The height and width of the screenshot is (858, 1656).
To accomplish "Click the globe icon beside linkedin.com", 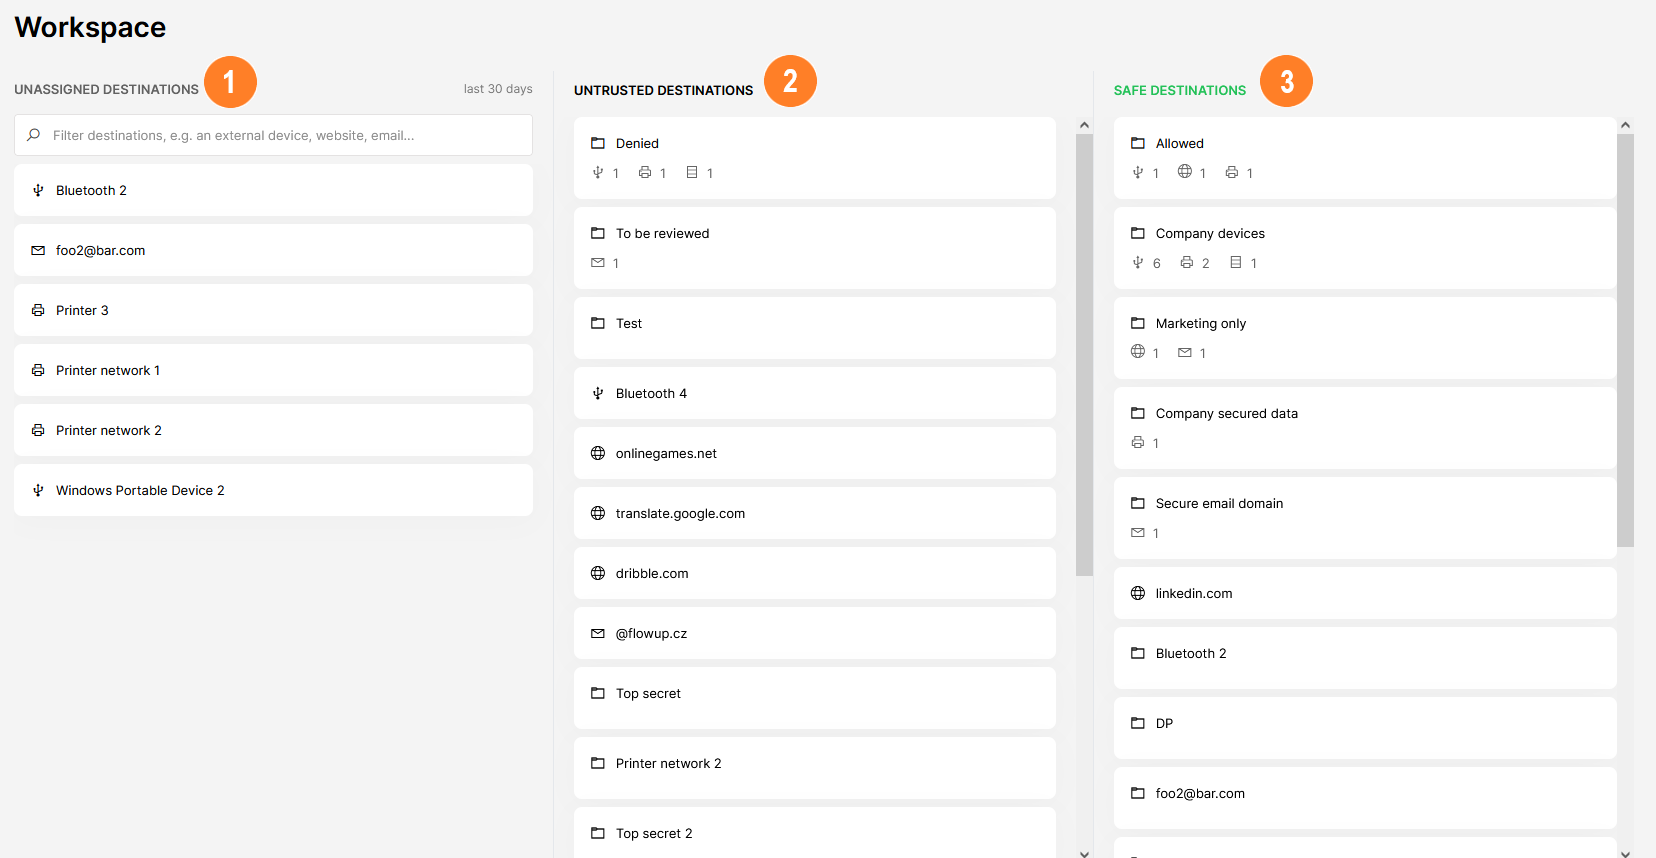I will [1138, 594].
